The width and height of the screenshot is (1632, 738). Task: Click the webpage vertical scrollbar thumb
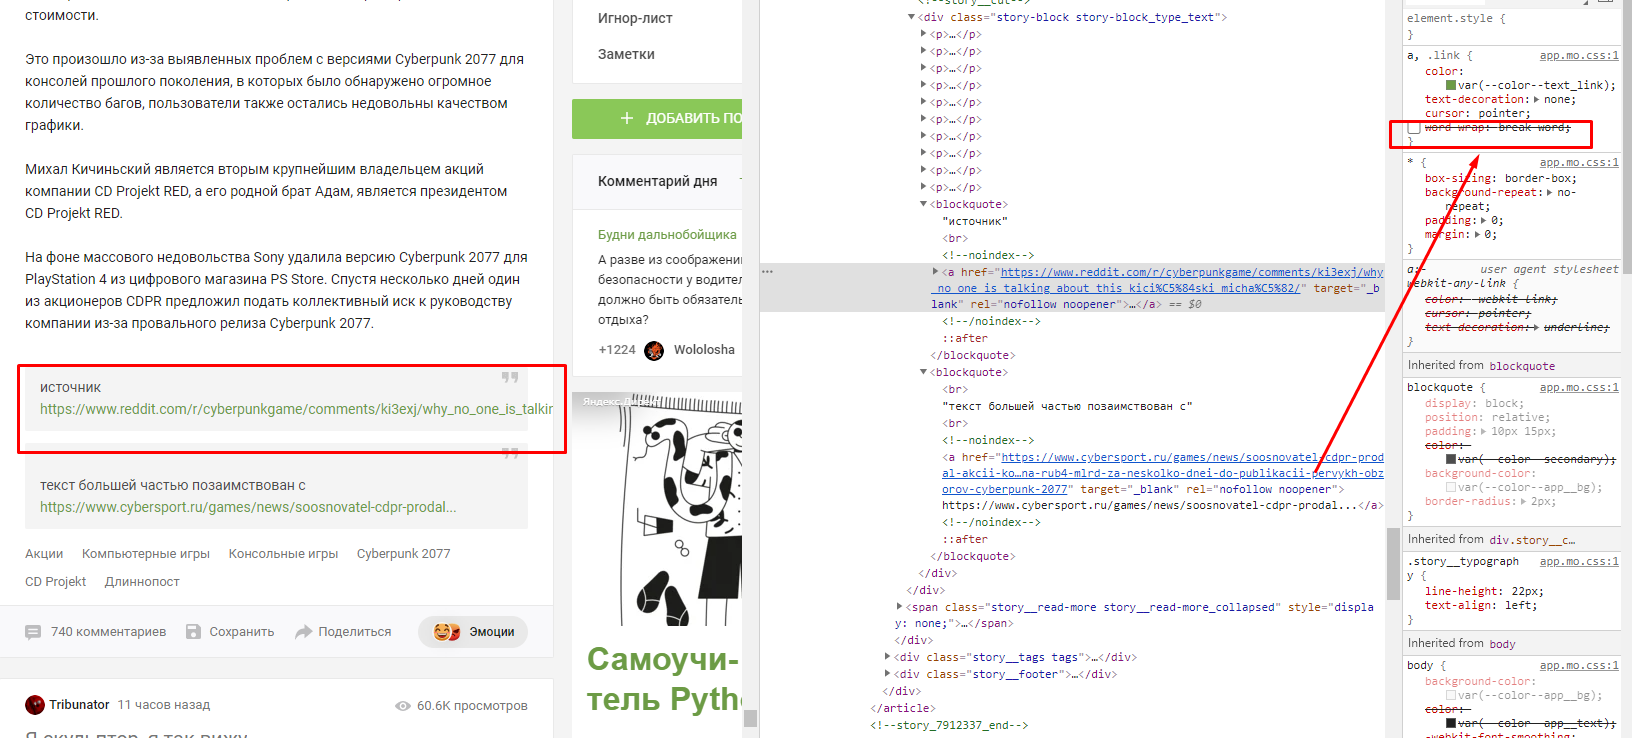[750, 718]
